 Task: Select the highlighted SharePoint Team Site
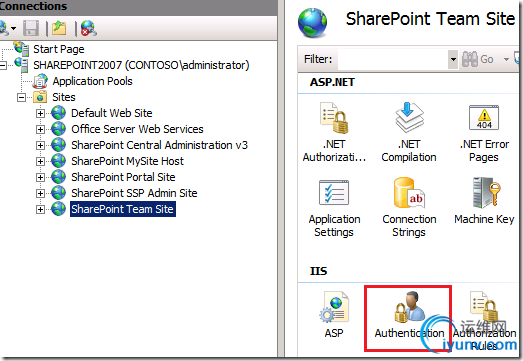click(x=122, y=209)
